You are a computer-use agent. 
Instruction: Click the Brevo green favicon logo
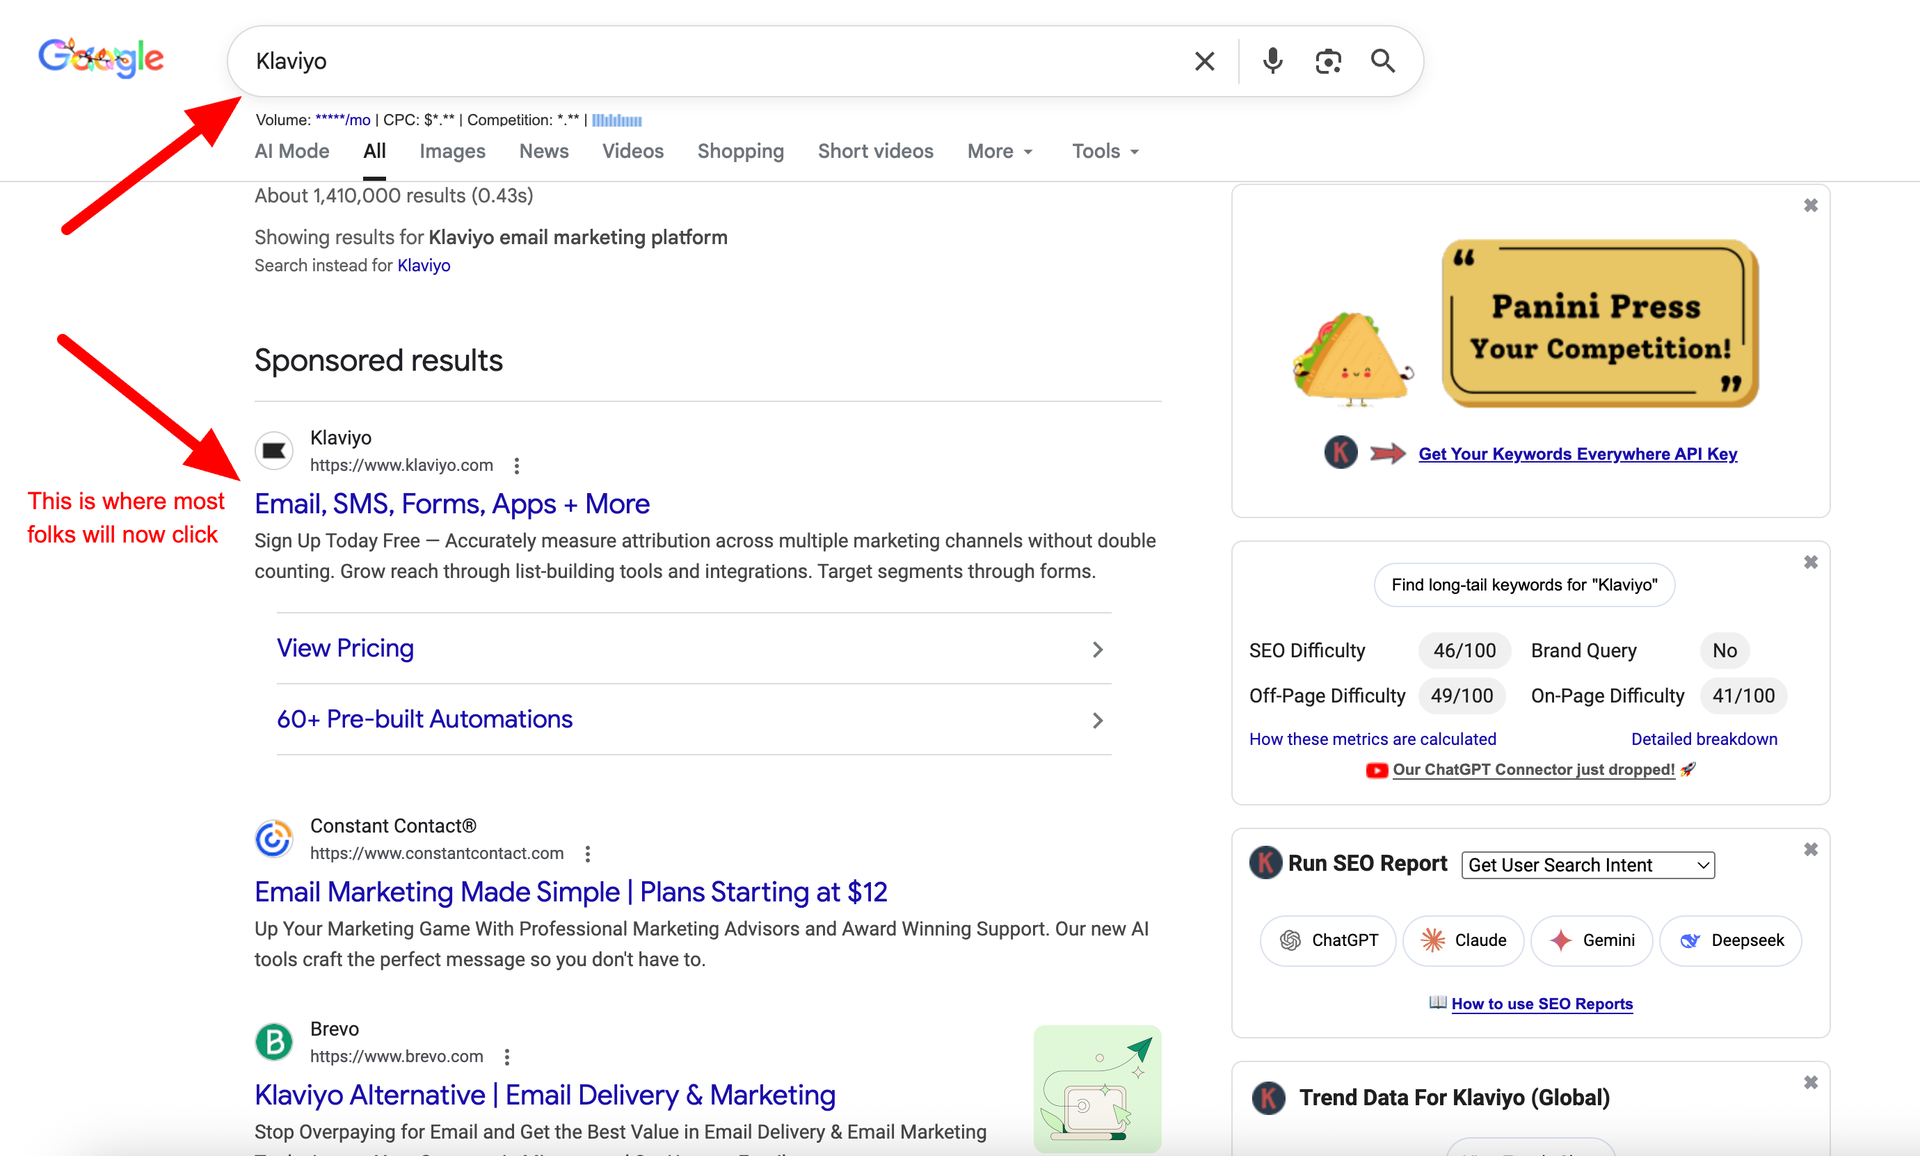click(274, 1041)
